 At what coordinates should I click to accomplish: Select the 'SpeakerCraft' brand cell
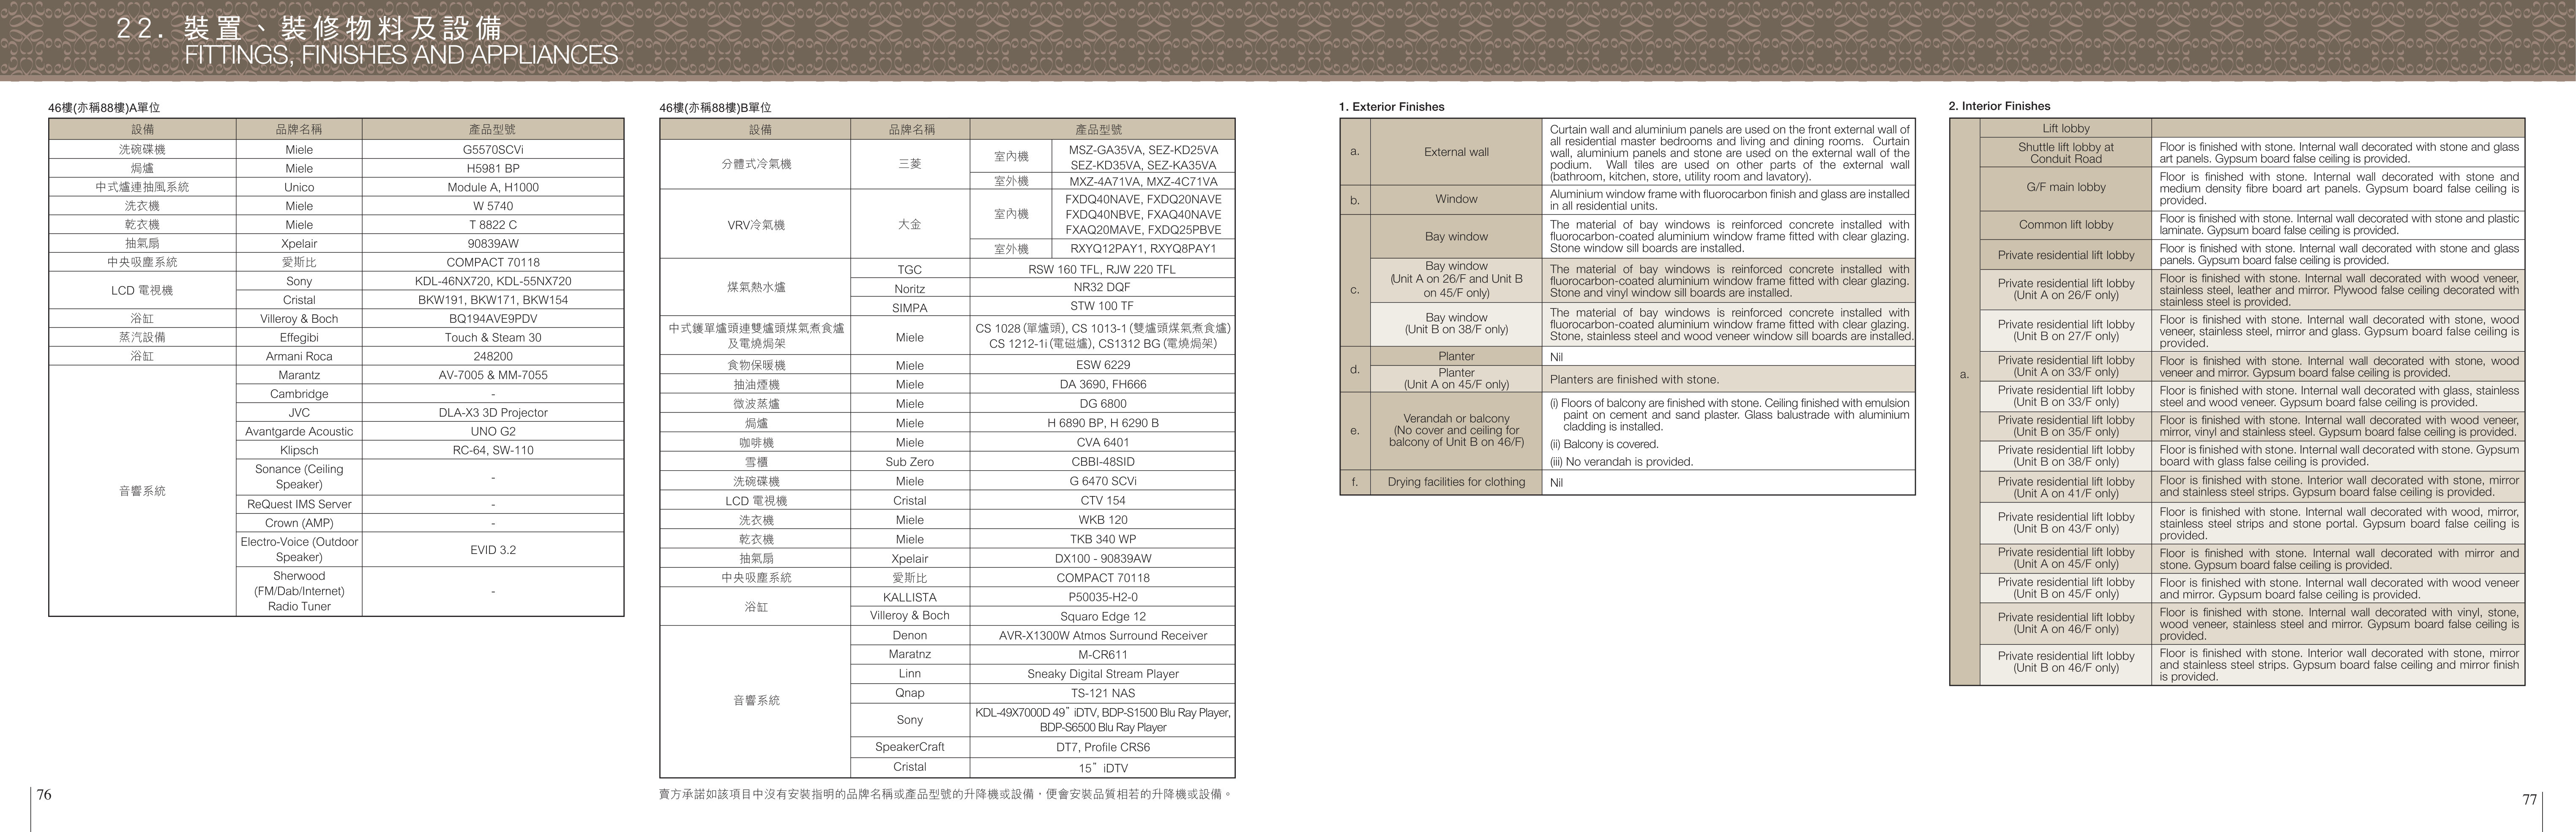(x=910, y=747)
